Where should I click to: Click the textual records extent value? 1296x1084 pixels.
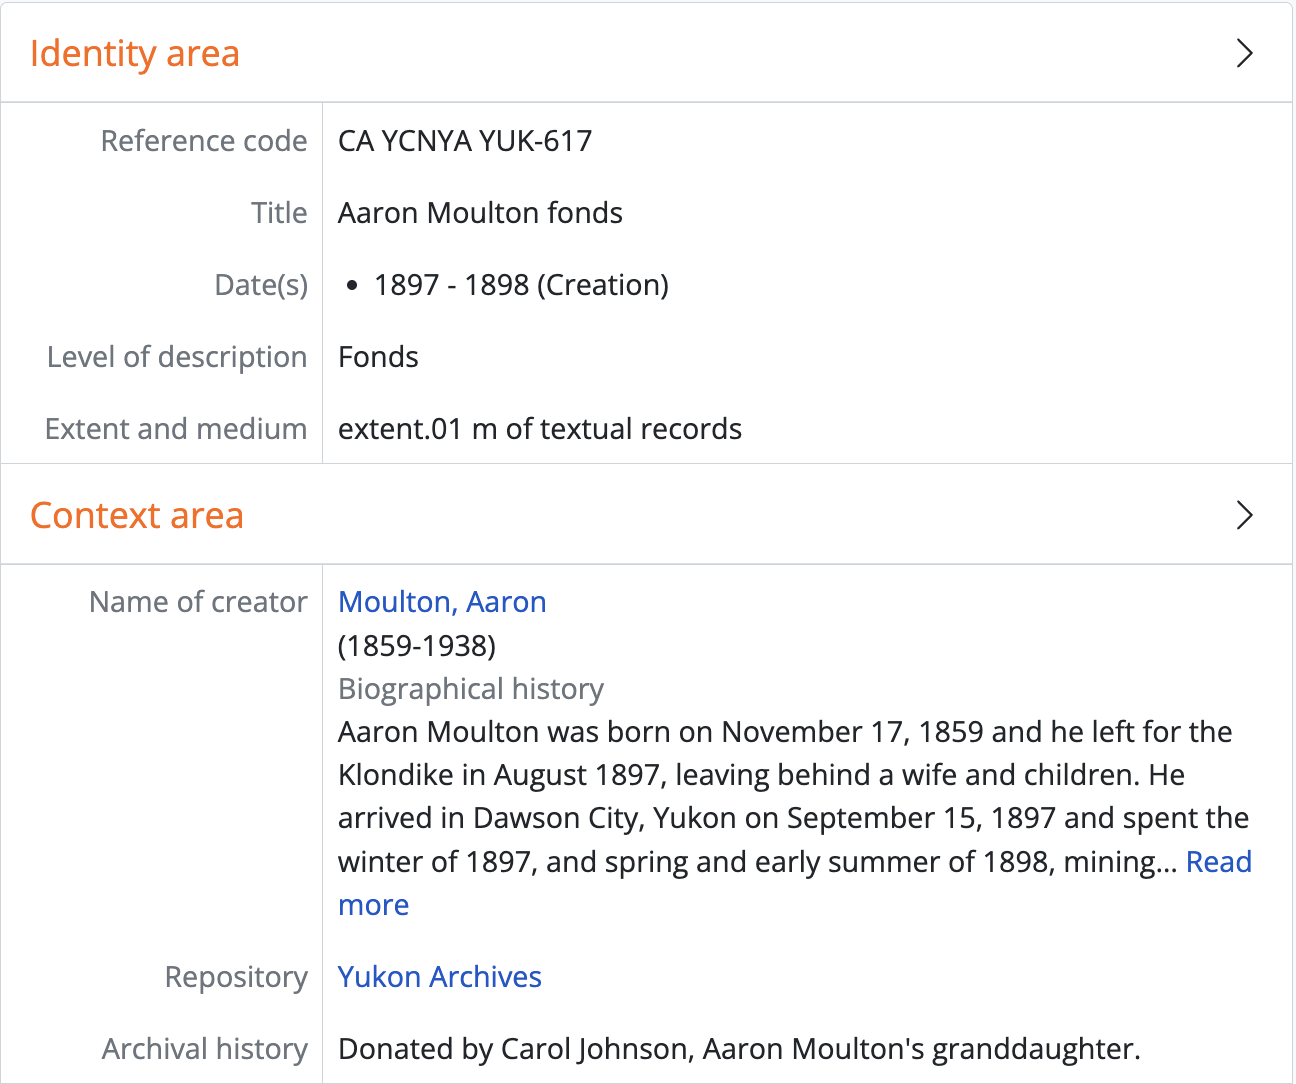(x=540, y=429)
